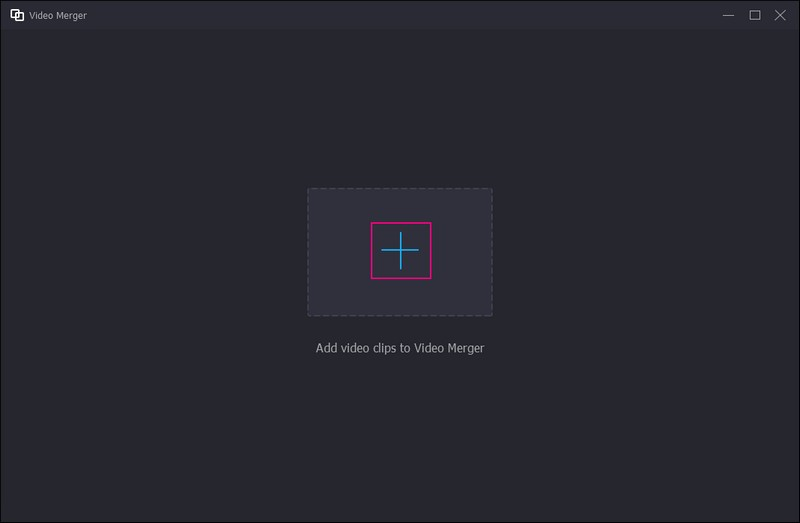Click the dashed border area beside the plus
Screen dimensions: 800x523
pyautogui.click(x=460, y=250)
